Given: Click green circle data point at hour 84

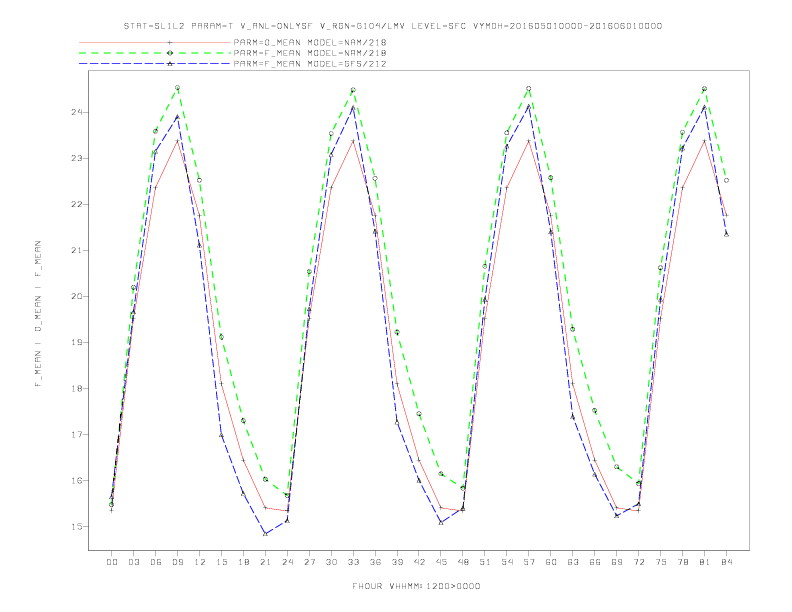Looking at the screenshot, I should tap(726, 180).
